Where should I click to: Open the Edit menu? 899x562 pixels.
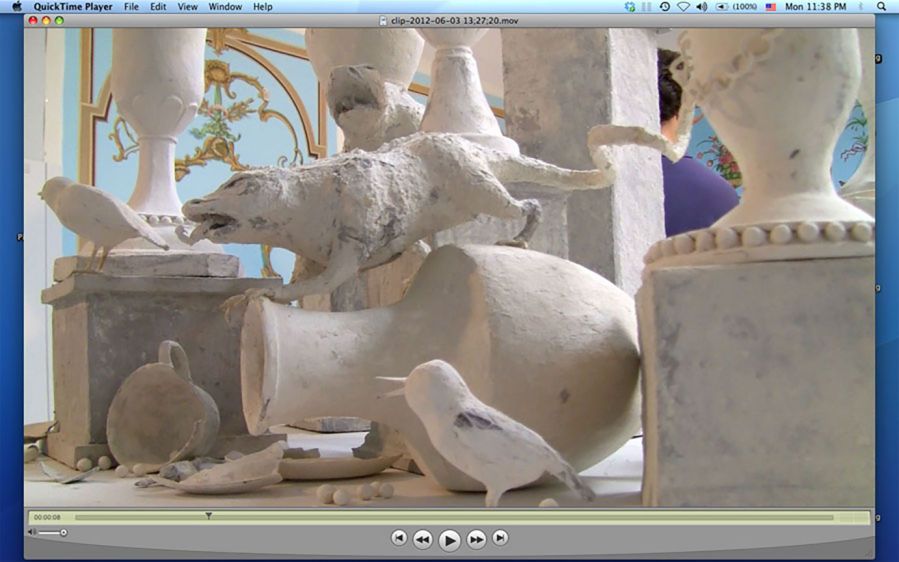point(158,7)
